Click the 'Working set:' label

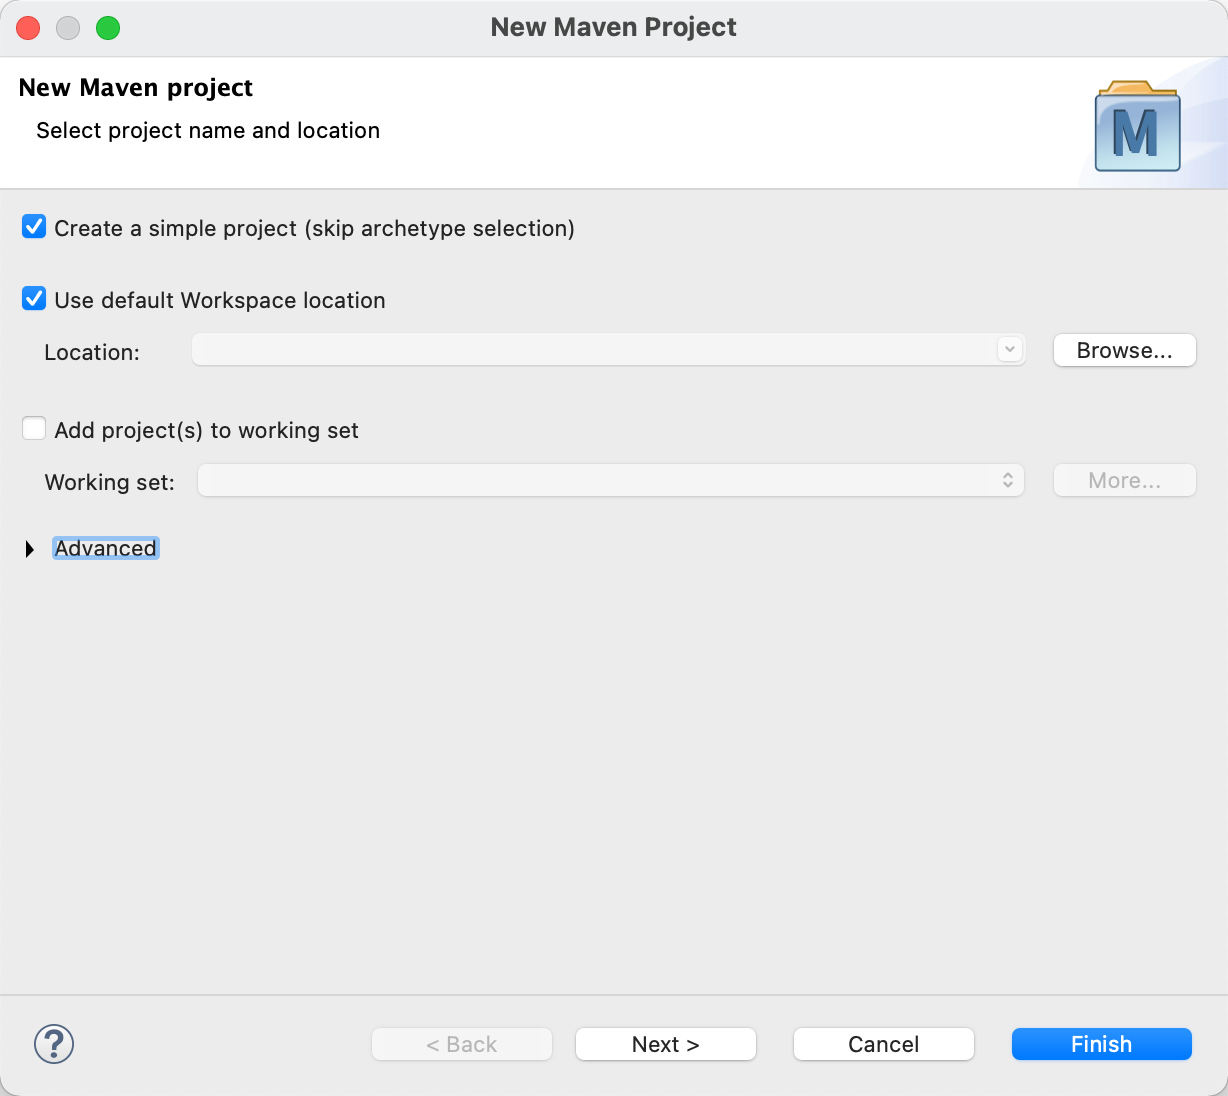coord(110,482)
